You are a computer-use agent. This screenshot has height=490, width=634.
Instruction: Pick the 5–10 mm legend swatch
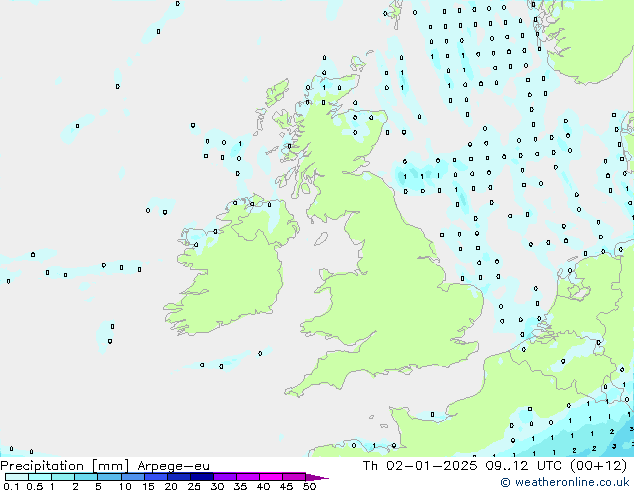[109, 477]
